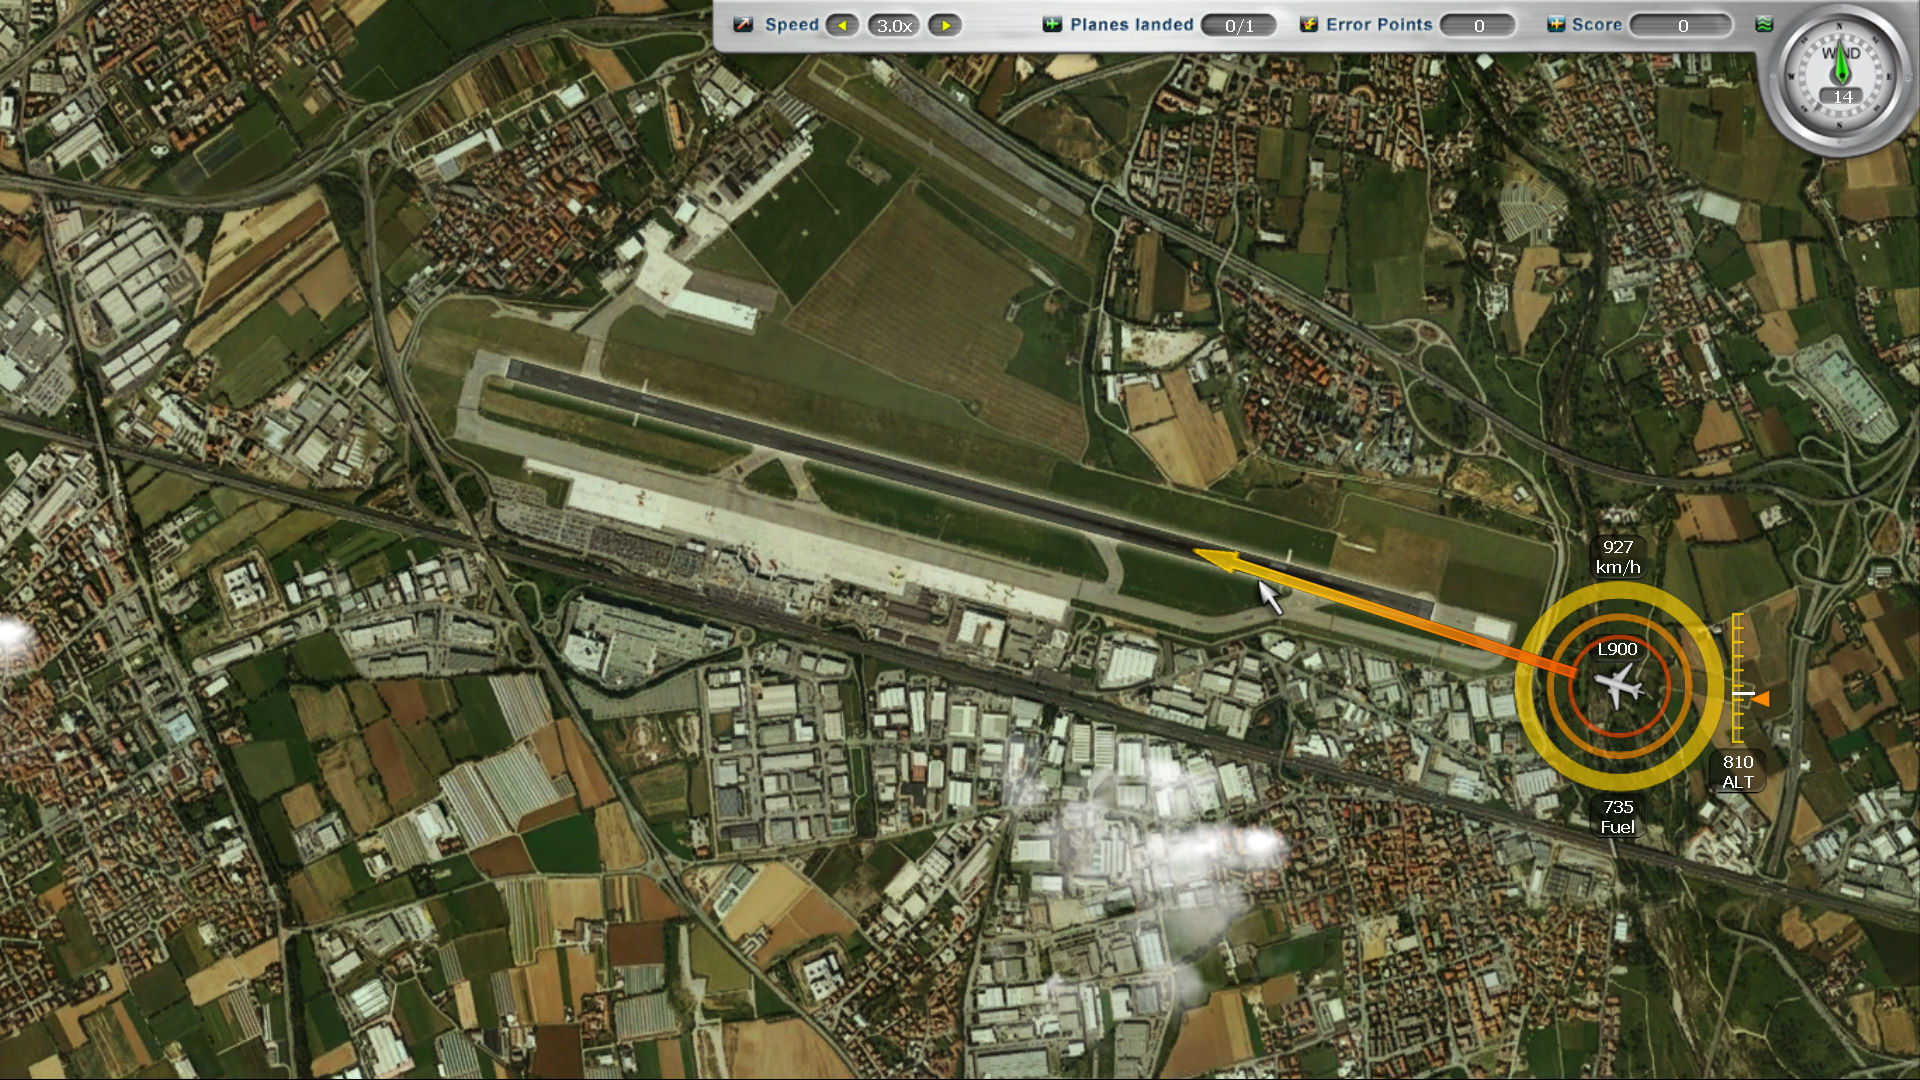This screenshot has width=1920, height=1080.
Task: Click the 810 ALT label
Action: [x=1737, y=771]
